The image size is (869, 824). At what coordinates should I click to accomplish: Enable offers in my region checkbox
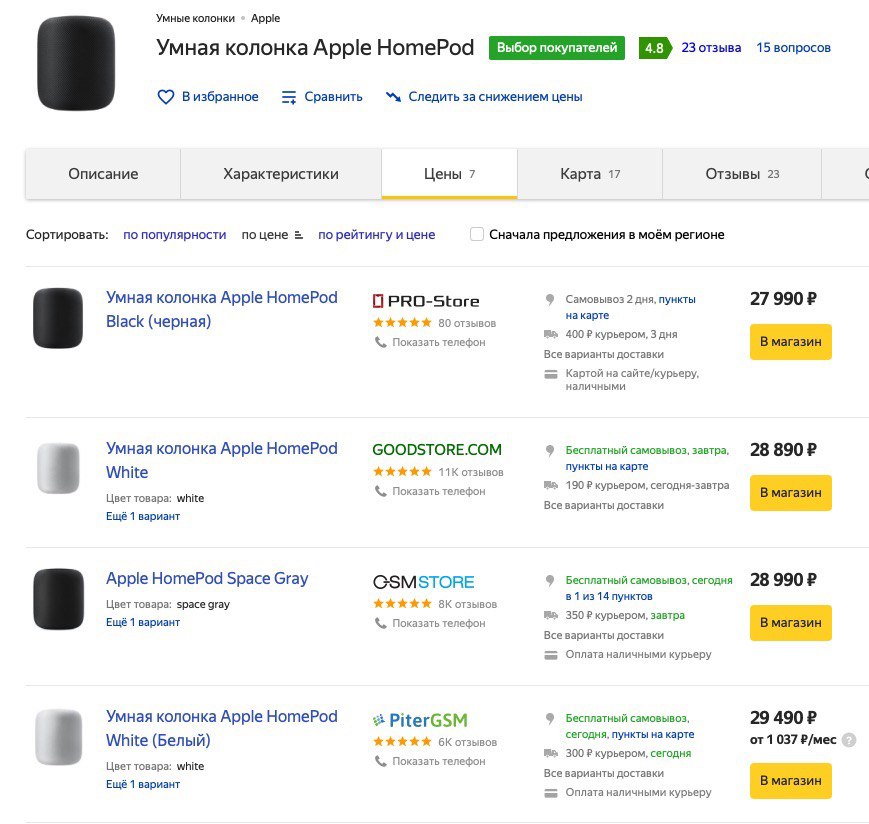[x=477, y=234]
